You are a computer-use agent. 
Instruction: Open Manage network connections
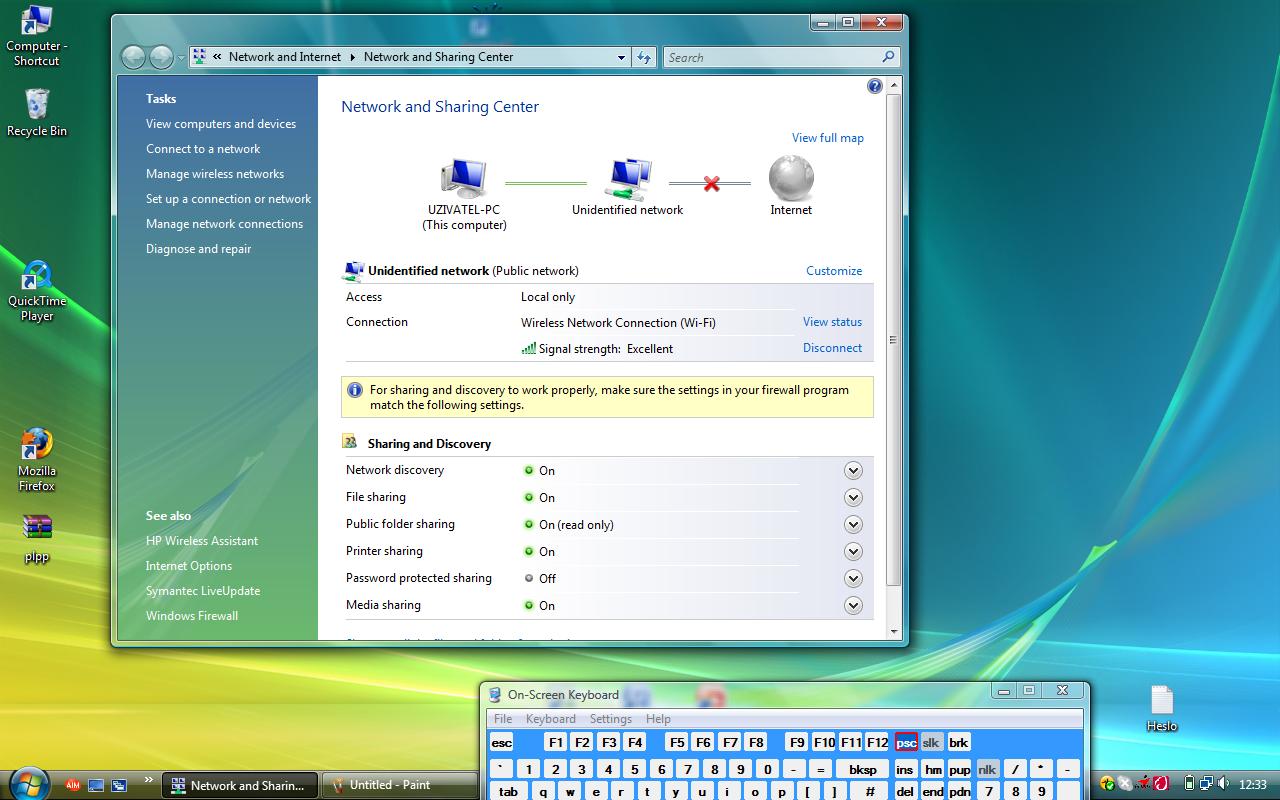click(x=224, y=224)
